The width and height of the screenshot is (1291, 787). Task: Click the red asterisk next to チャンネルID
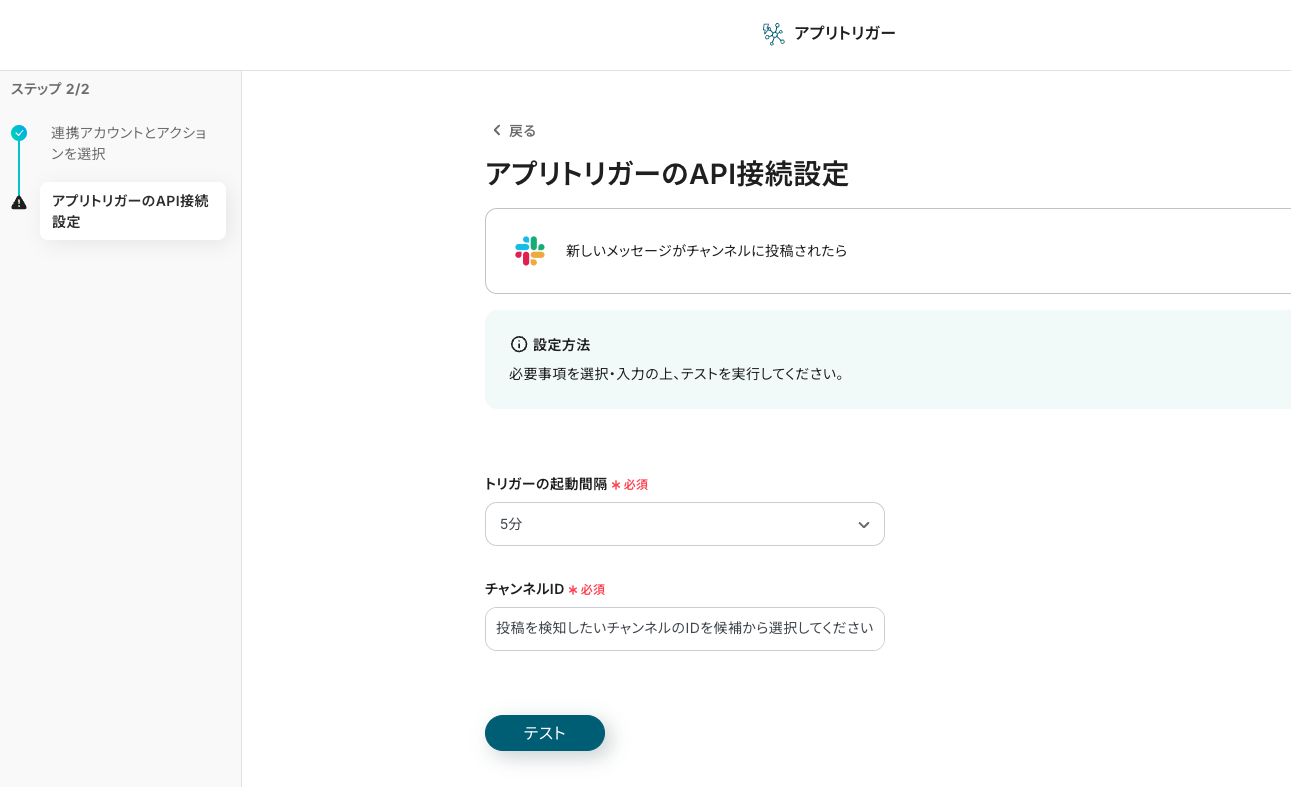(x=573, y=590)
